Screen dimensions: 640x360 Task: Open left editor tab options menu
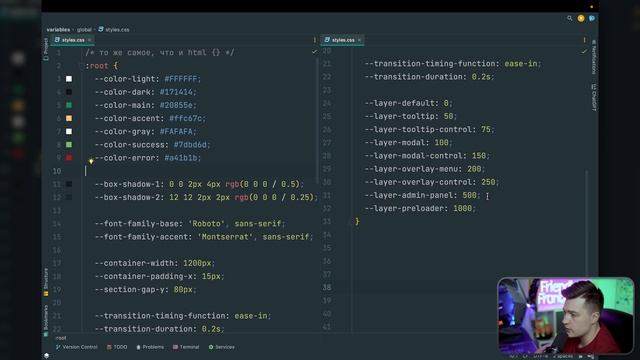click(314, 40)
